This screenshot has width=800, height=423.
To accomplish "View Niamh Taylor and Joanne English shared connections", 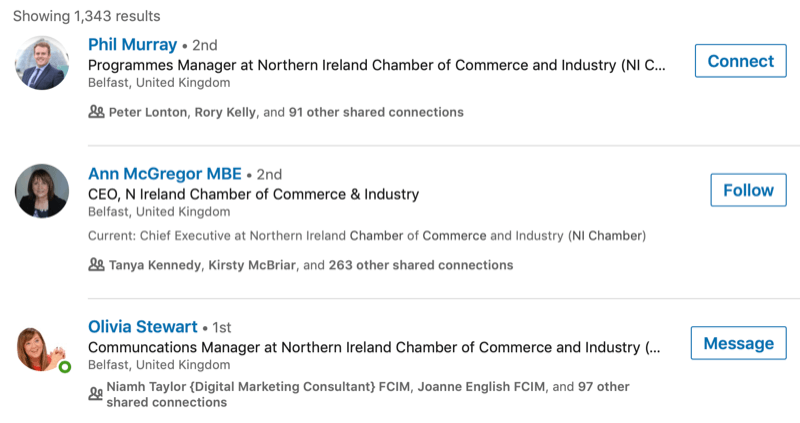I will click(x=367, y=394).
